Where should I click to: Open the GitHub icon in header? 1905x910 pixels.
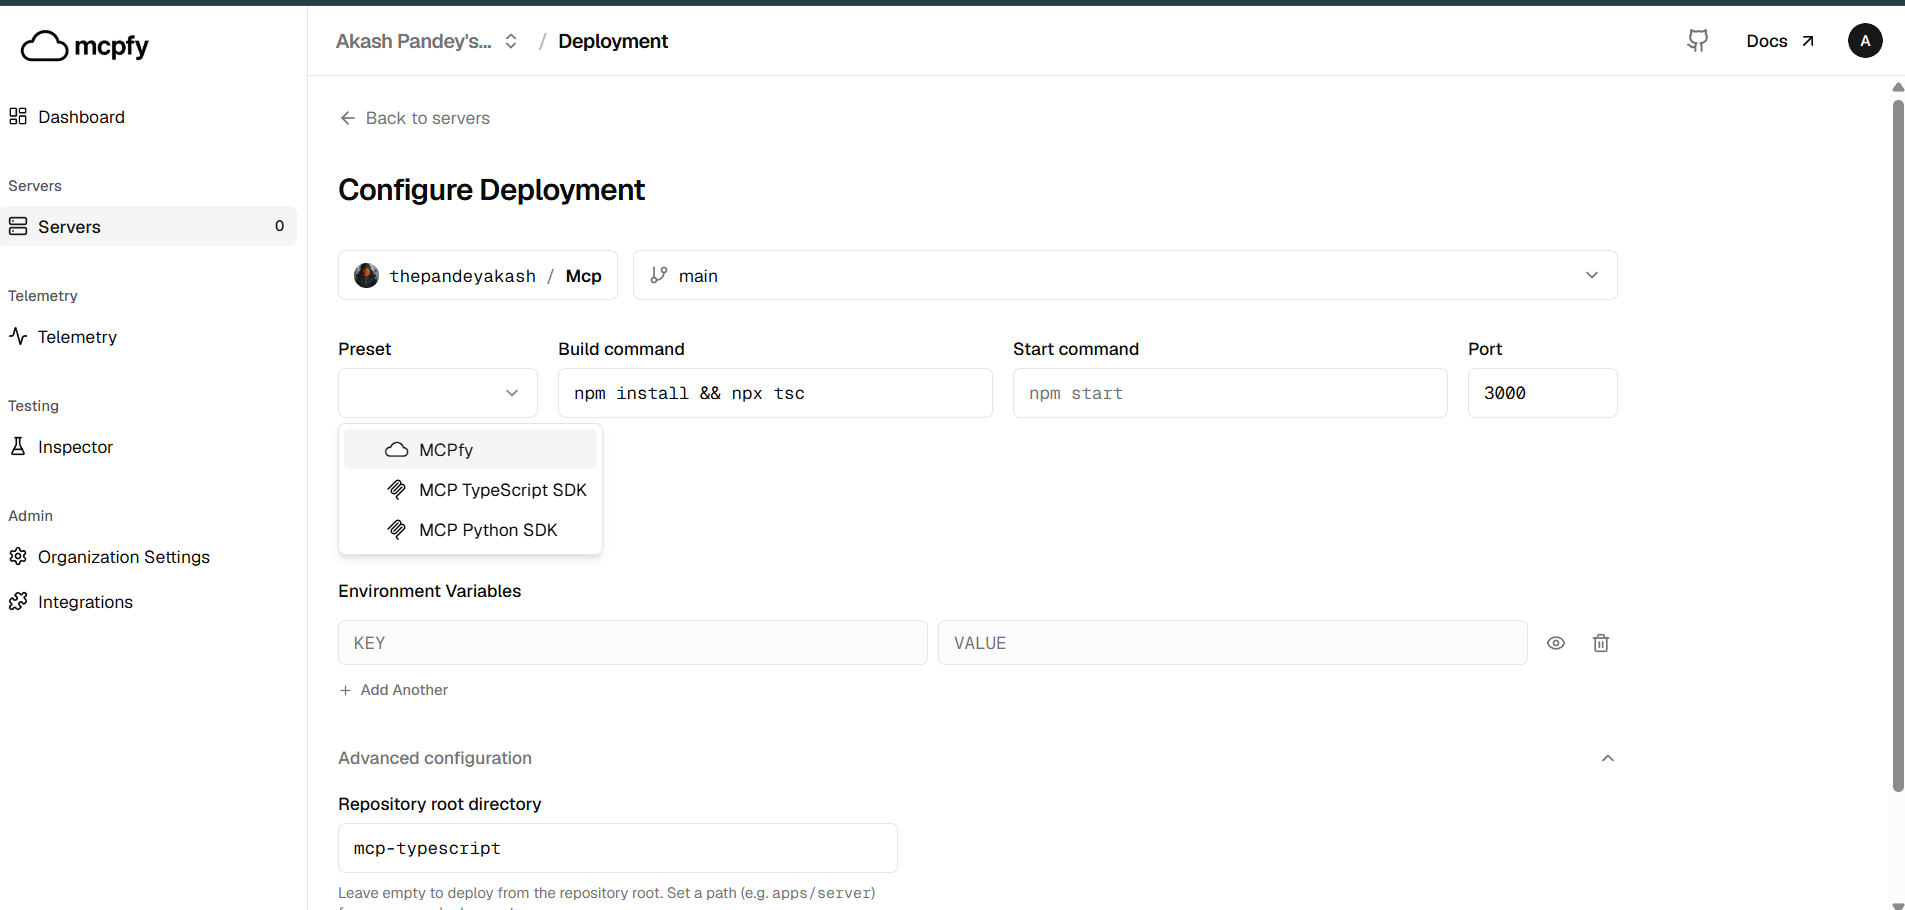click(1697, 41)
